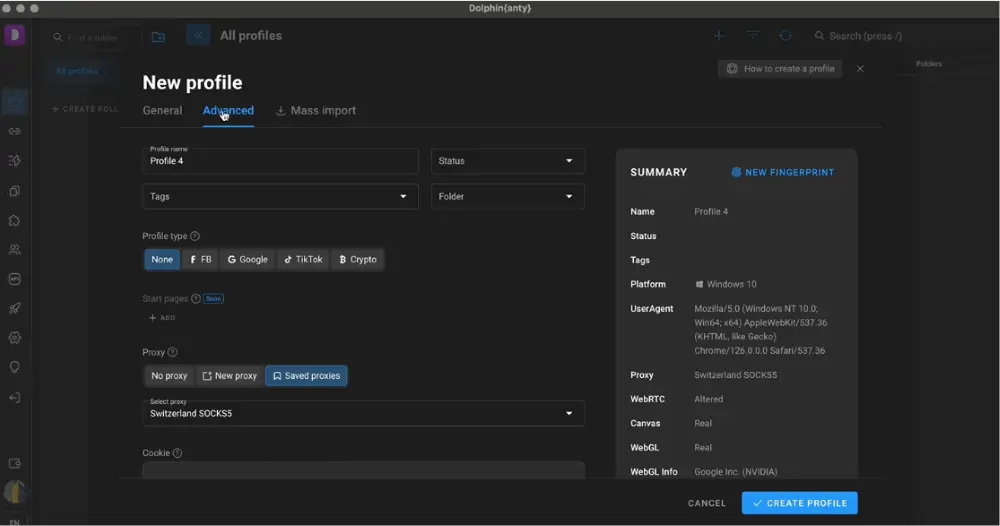Open the copy pages icon in sidebar
The image size is (1000, 526).
(x=14, y=191)
